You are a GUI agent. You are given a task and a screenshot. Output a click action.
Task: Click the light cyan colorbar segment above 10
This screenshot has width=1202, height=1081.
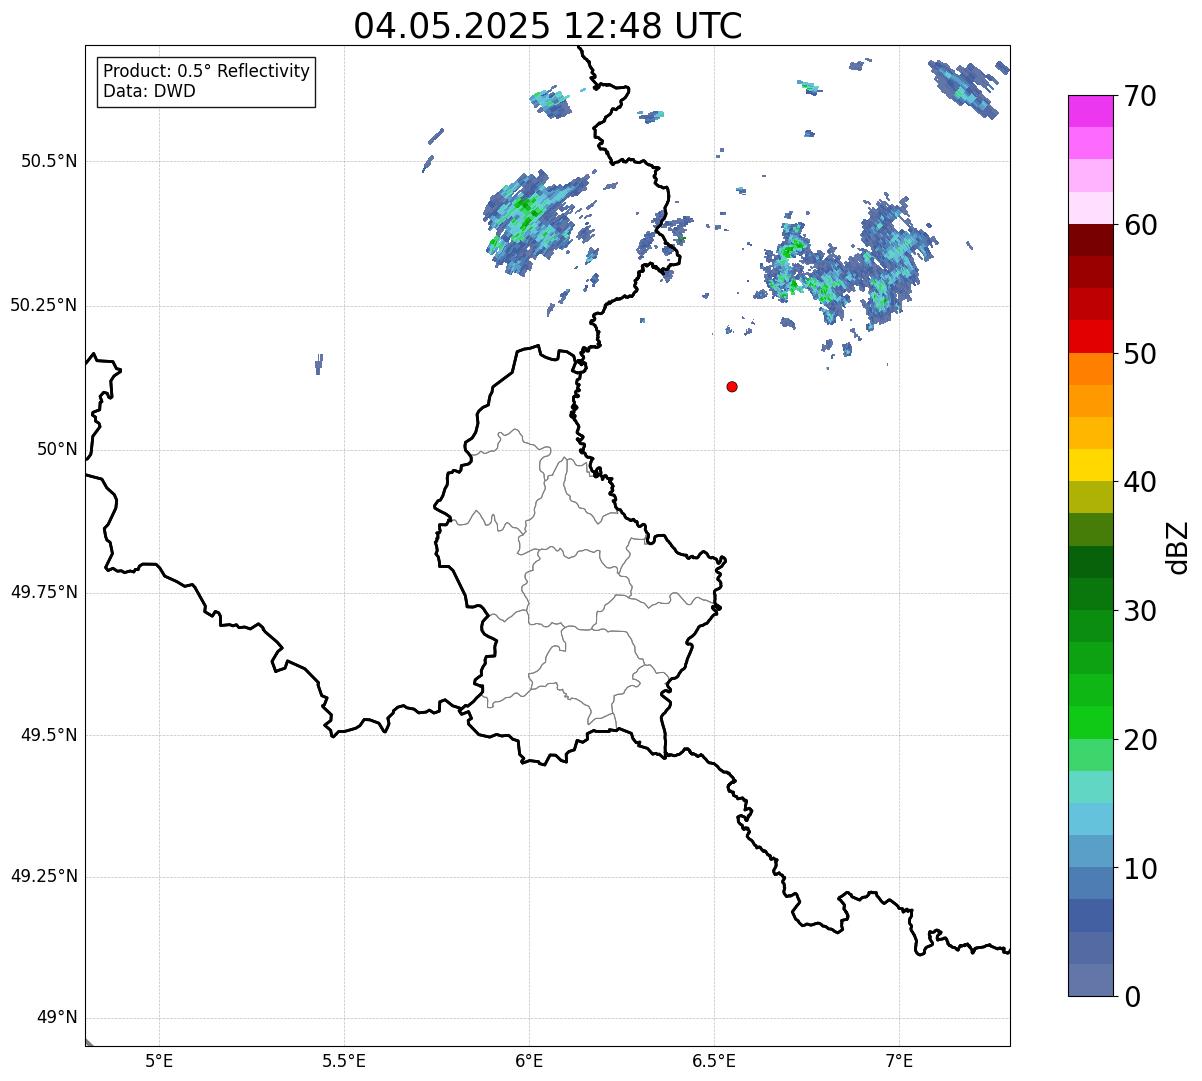tap(1091, 819)
